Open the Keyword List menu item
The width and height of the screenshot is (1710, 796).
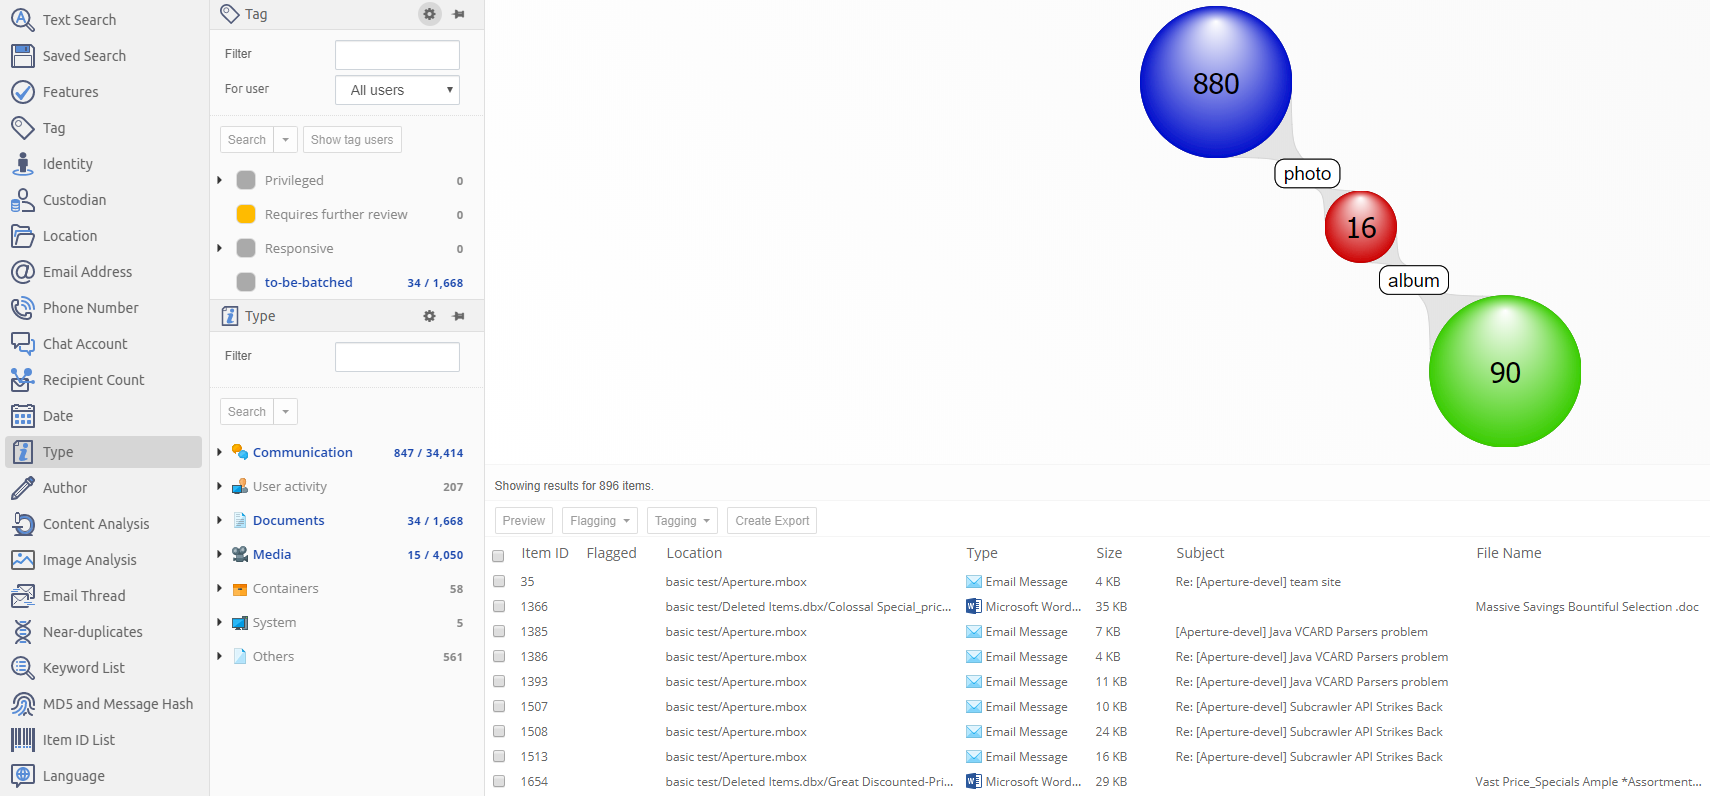coord(84,668)
